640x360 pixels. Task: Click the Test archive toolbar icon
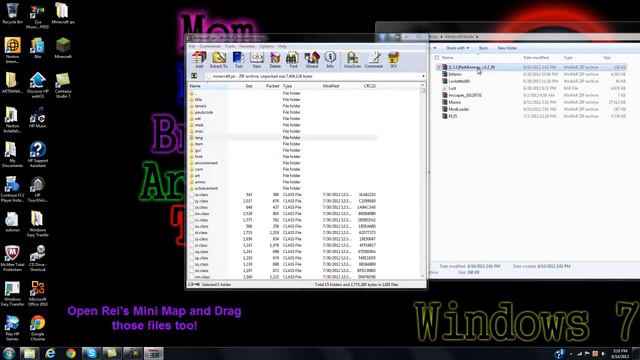(238, 60)
